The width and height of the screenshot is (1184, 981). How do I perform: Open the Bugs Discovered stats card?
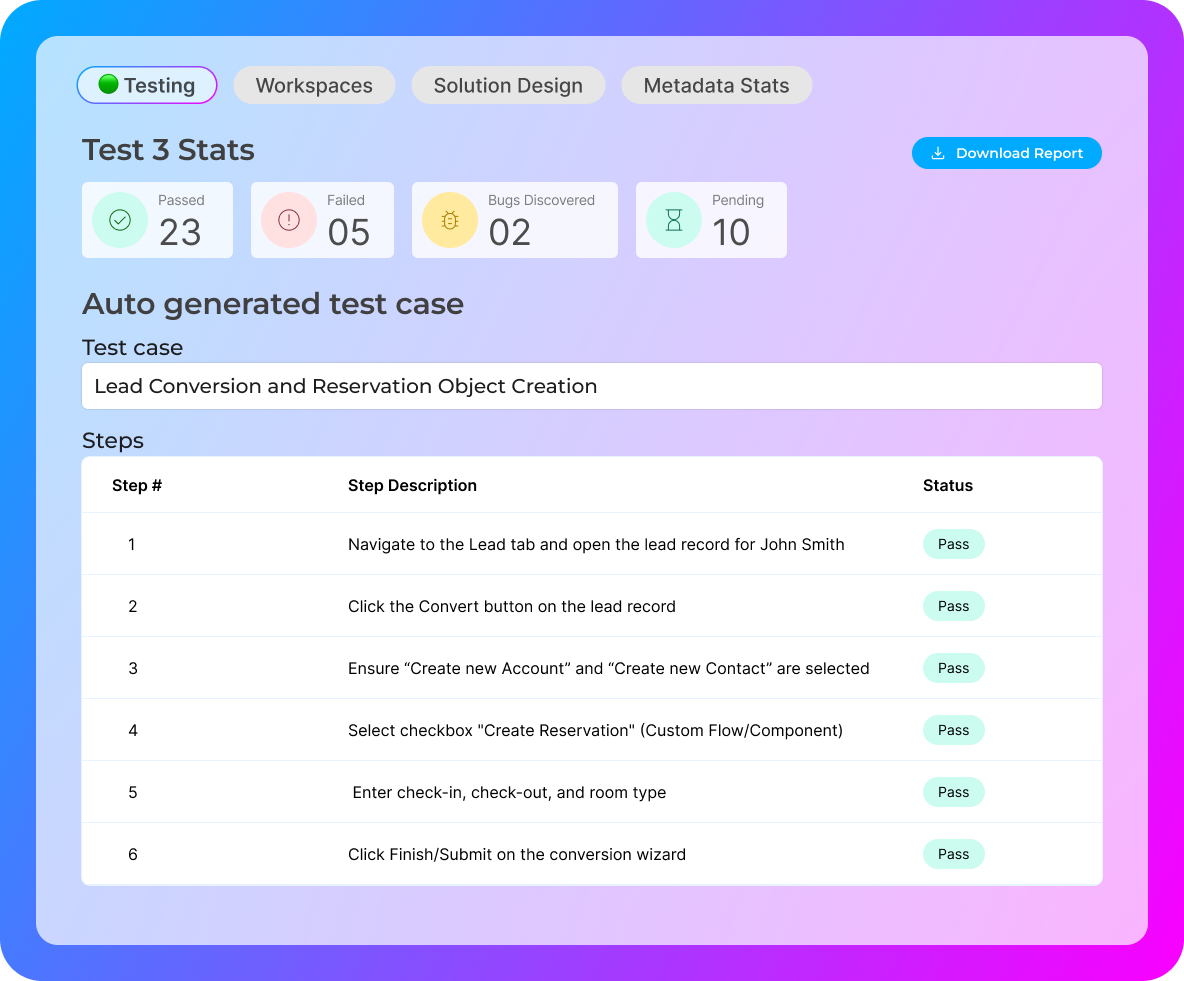click(x=514, y=220)
